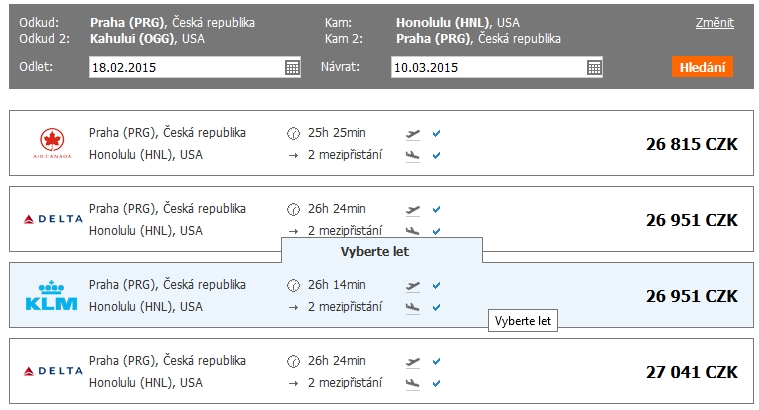Image resolution: width=759 pixels, height=410 pixels.
Task: Click the Hledání search button
Action: click(x=702, y=67)
